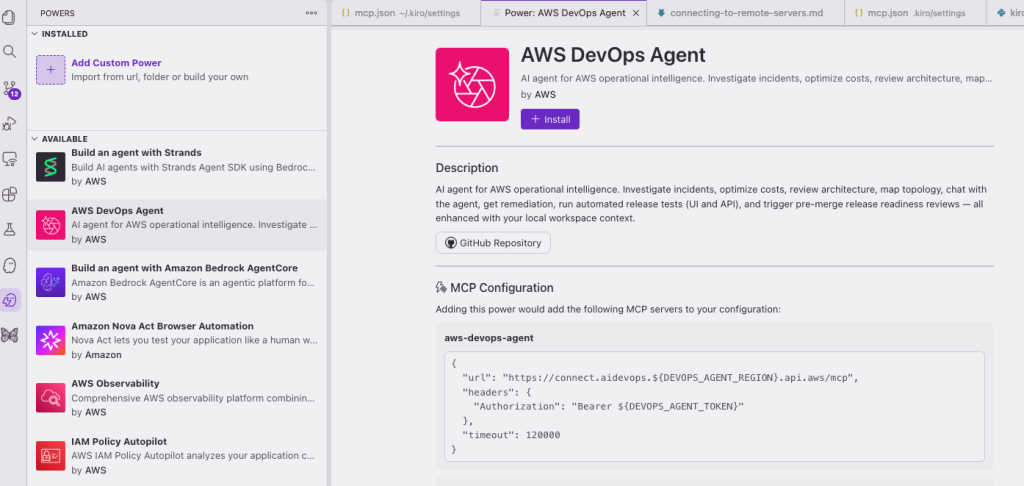
Task: Open the Explorer icon in activity bar
Action: click(x=9, y=16)
